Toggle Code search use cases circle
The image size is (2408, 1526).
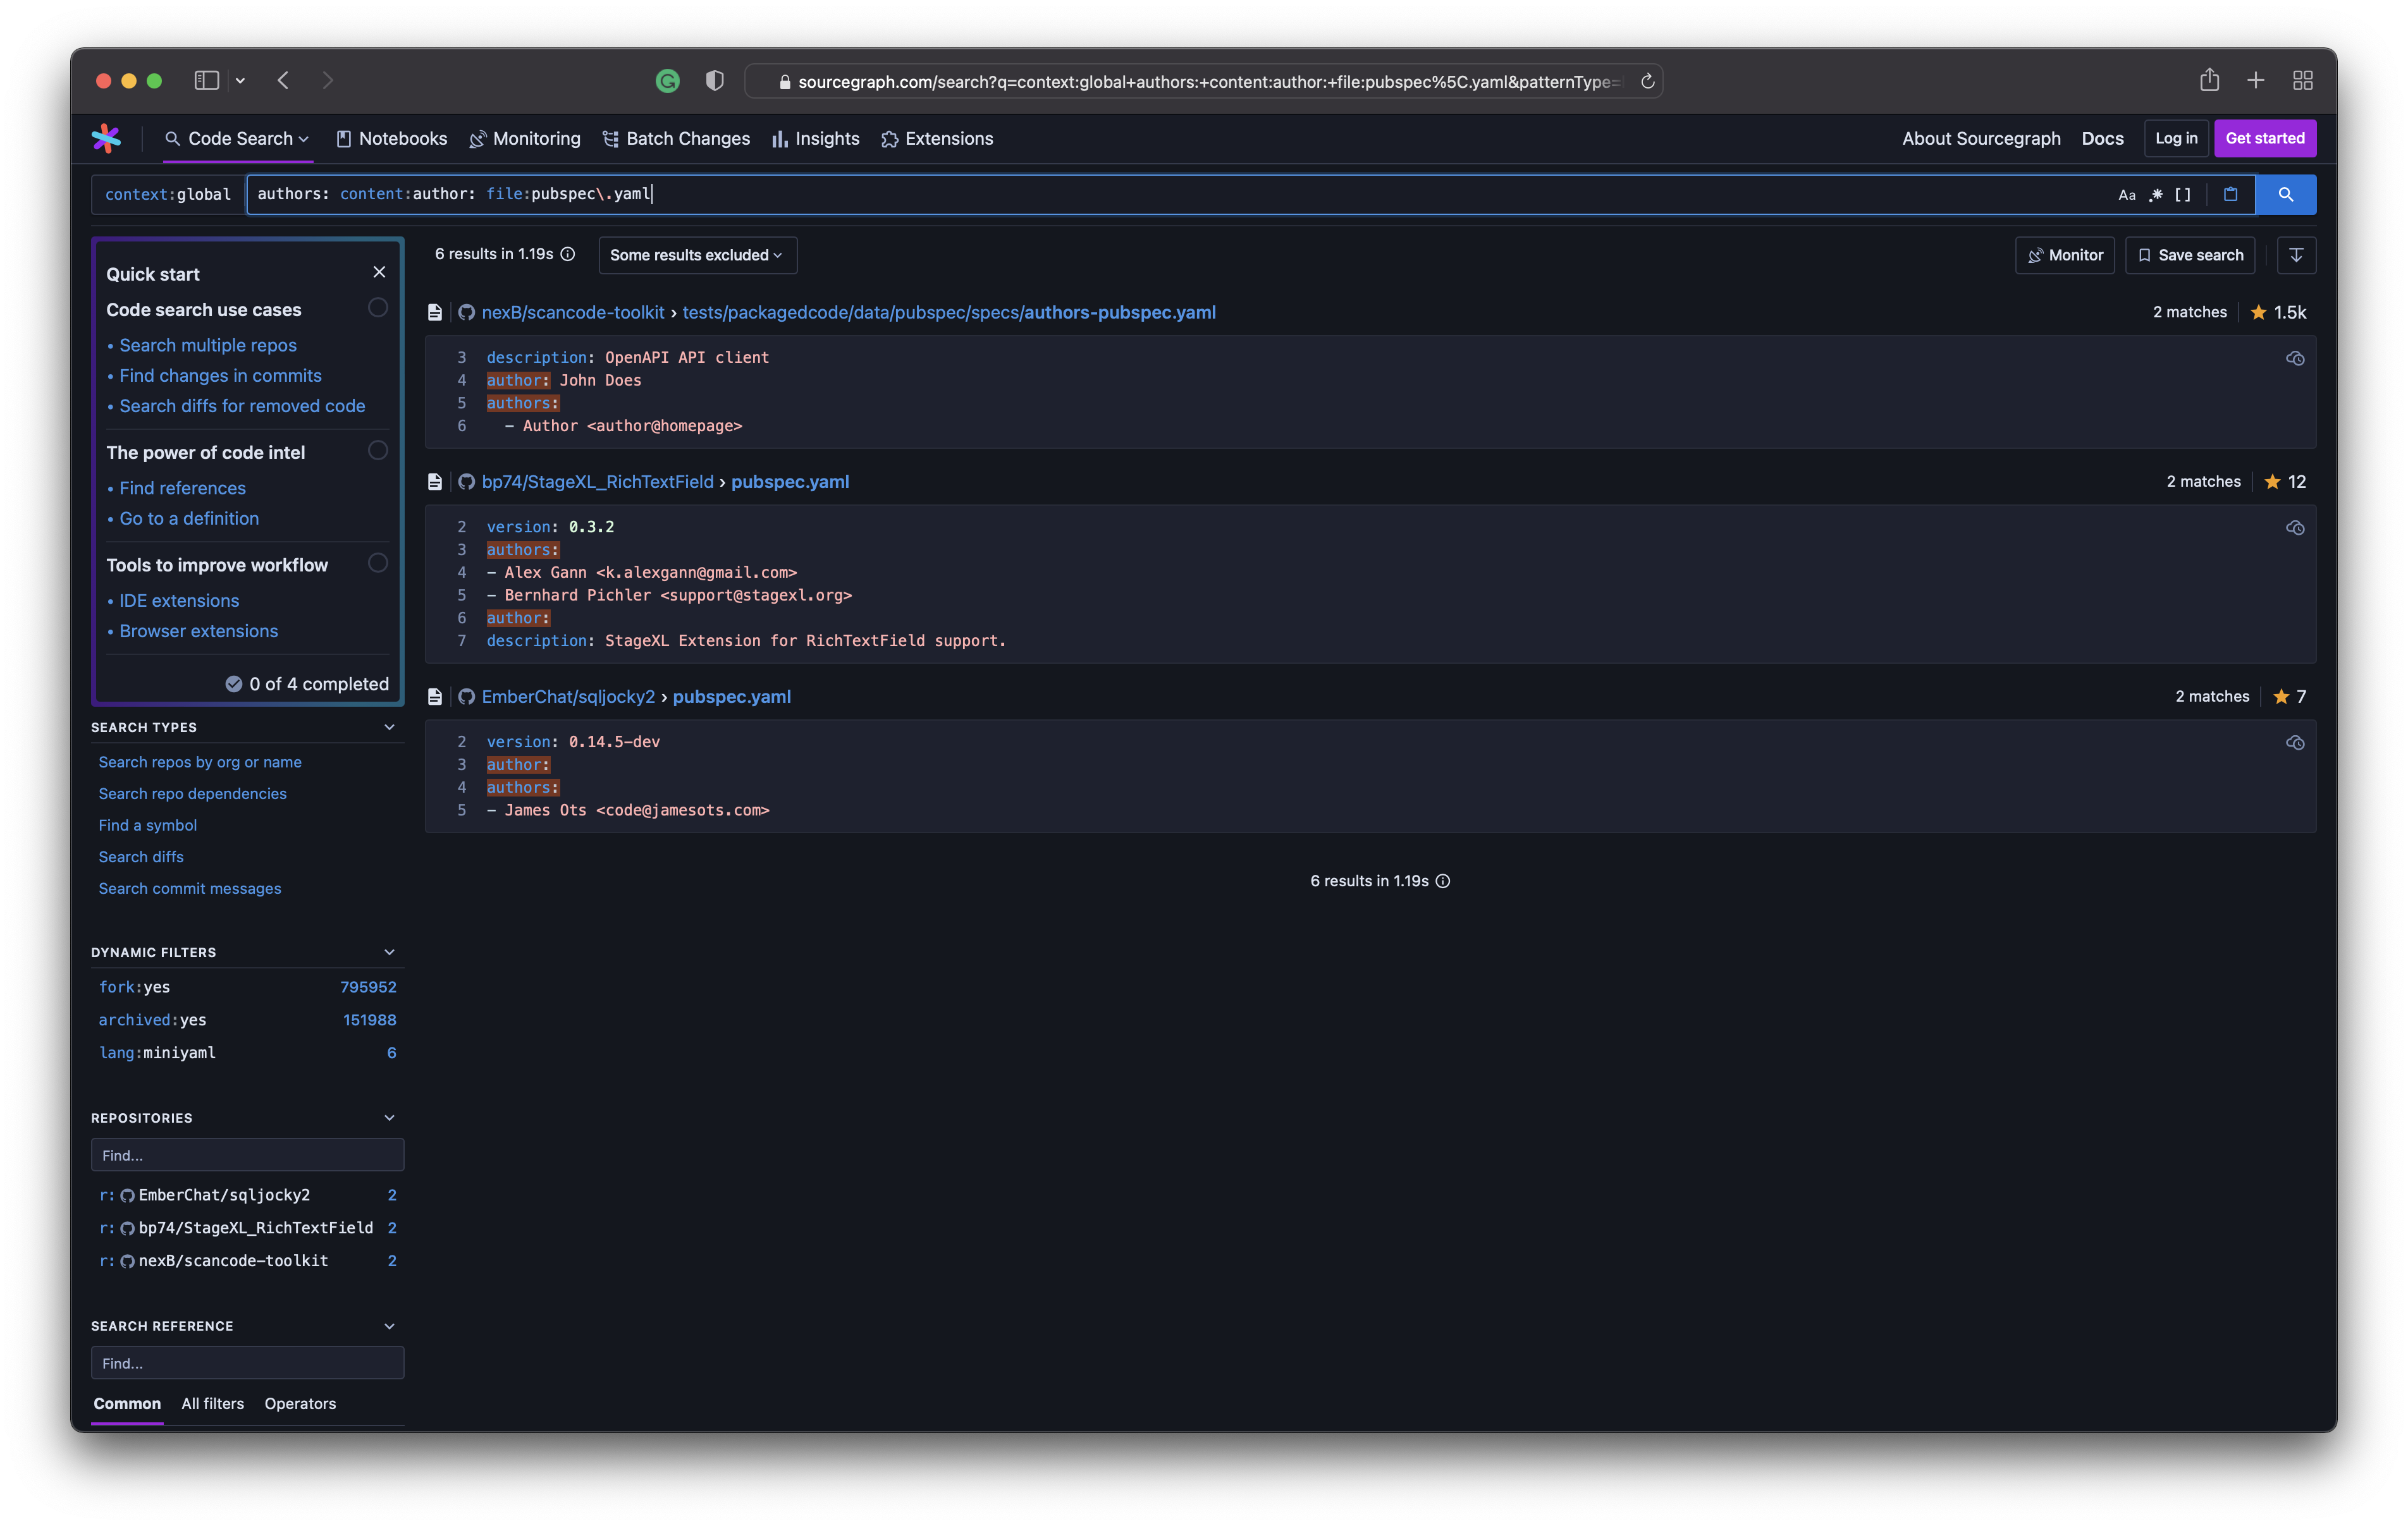[378, 307]
